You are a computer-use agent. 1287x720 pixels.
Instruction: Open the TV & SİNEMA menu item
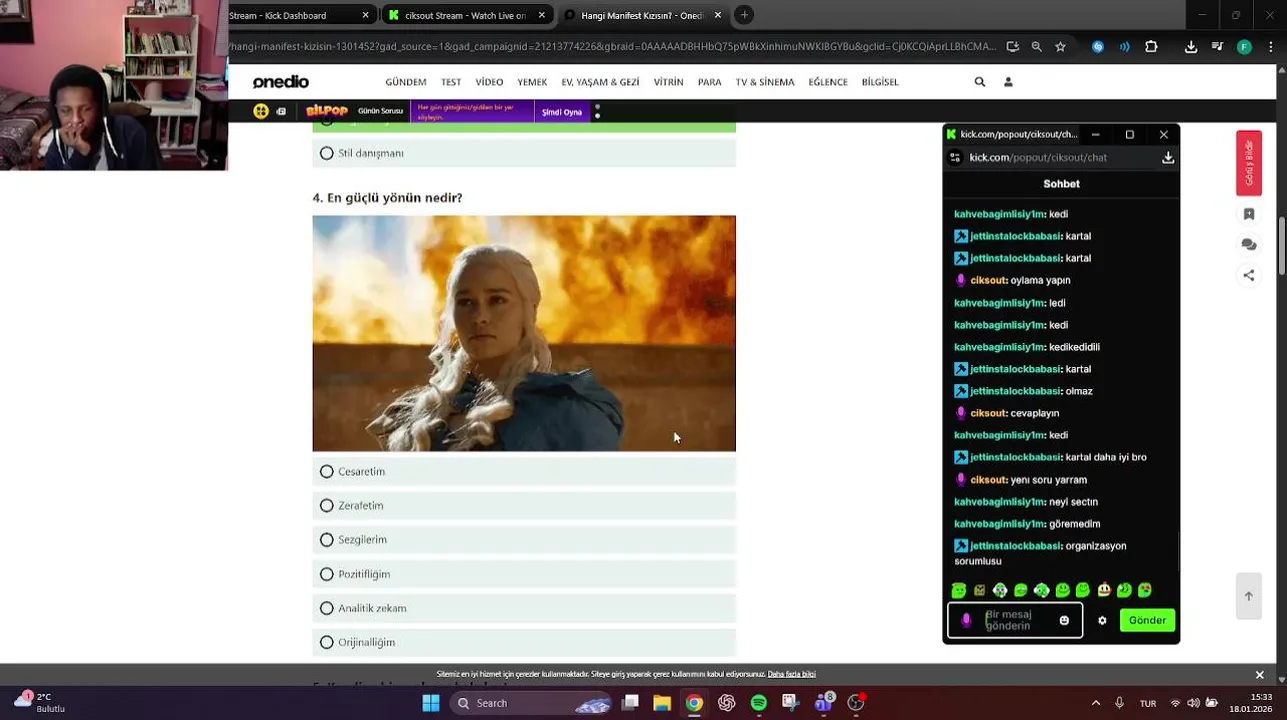(765, 82)
